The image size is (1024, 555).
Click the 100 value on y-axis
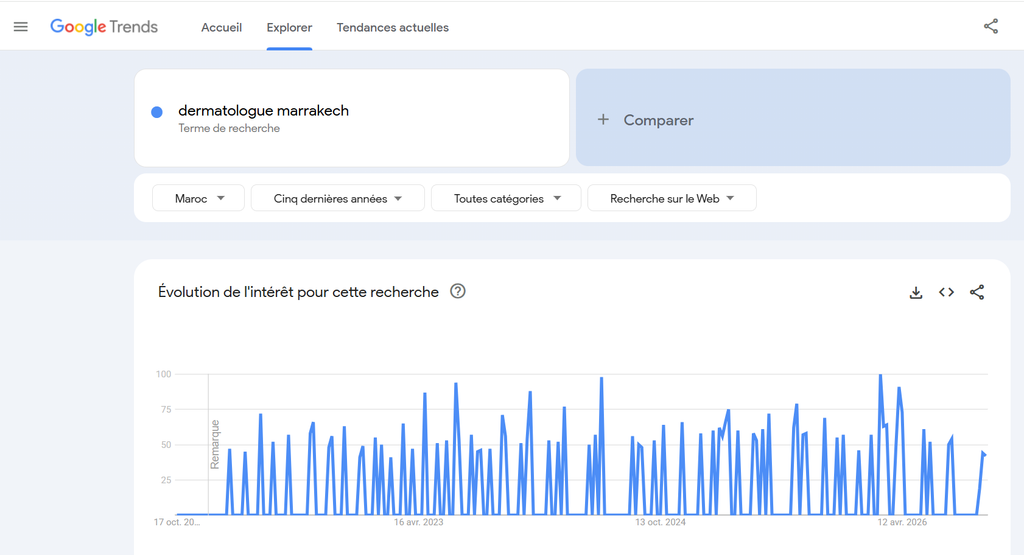coord(163,374)
